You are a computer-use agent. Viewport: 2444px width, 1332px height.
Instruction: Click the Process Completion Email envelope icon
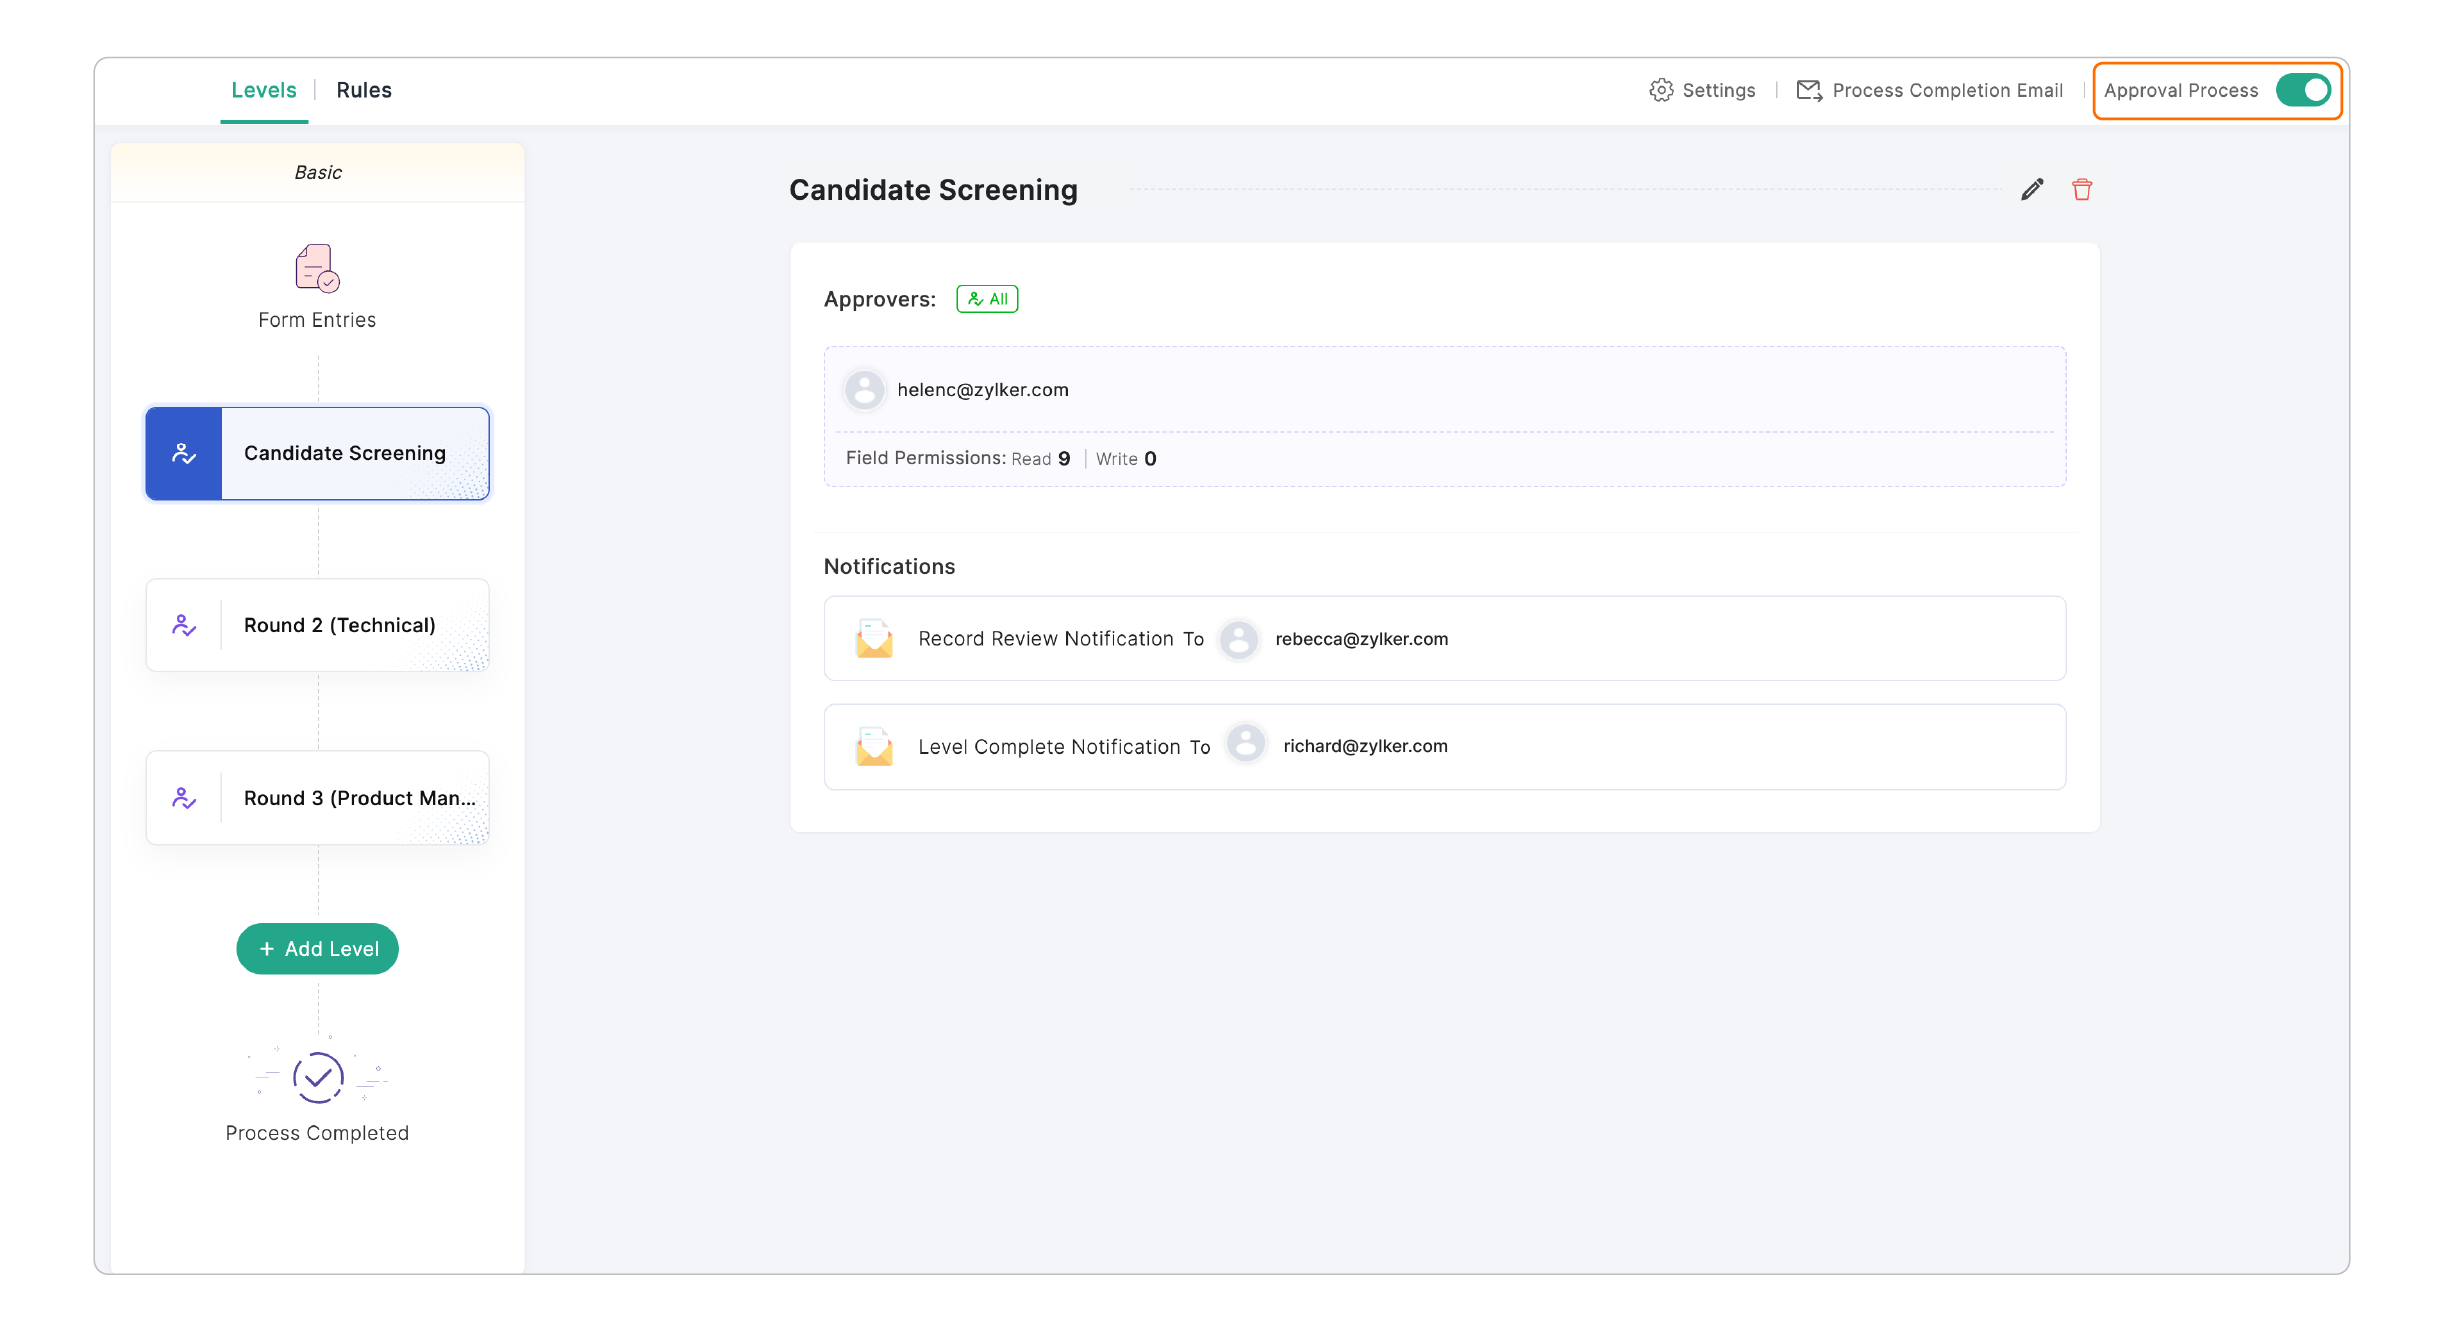(x=1809, y=91)
